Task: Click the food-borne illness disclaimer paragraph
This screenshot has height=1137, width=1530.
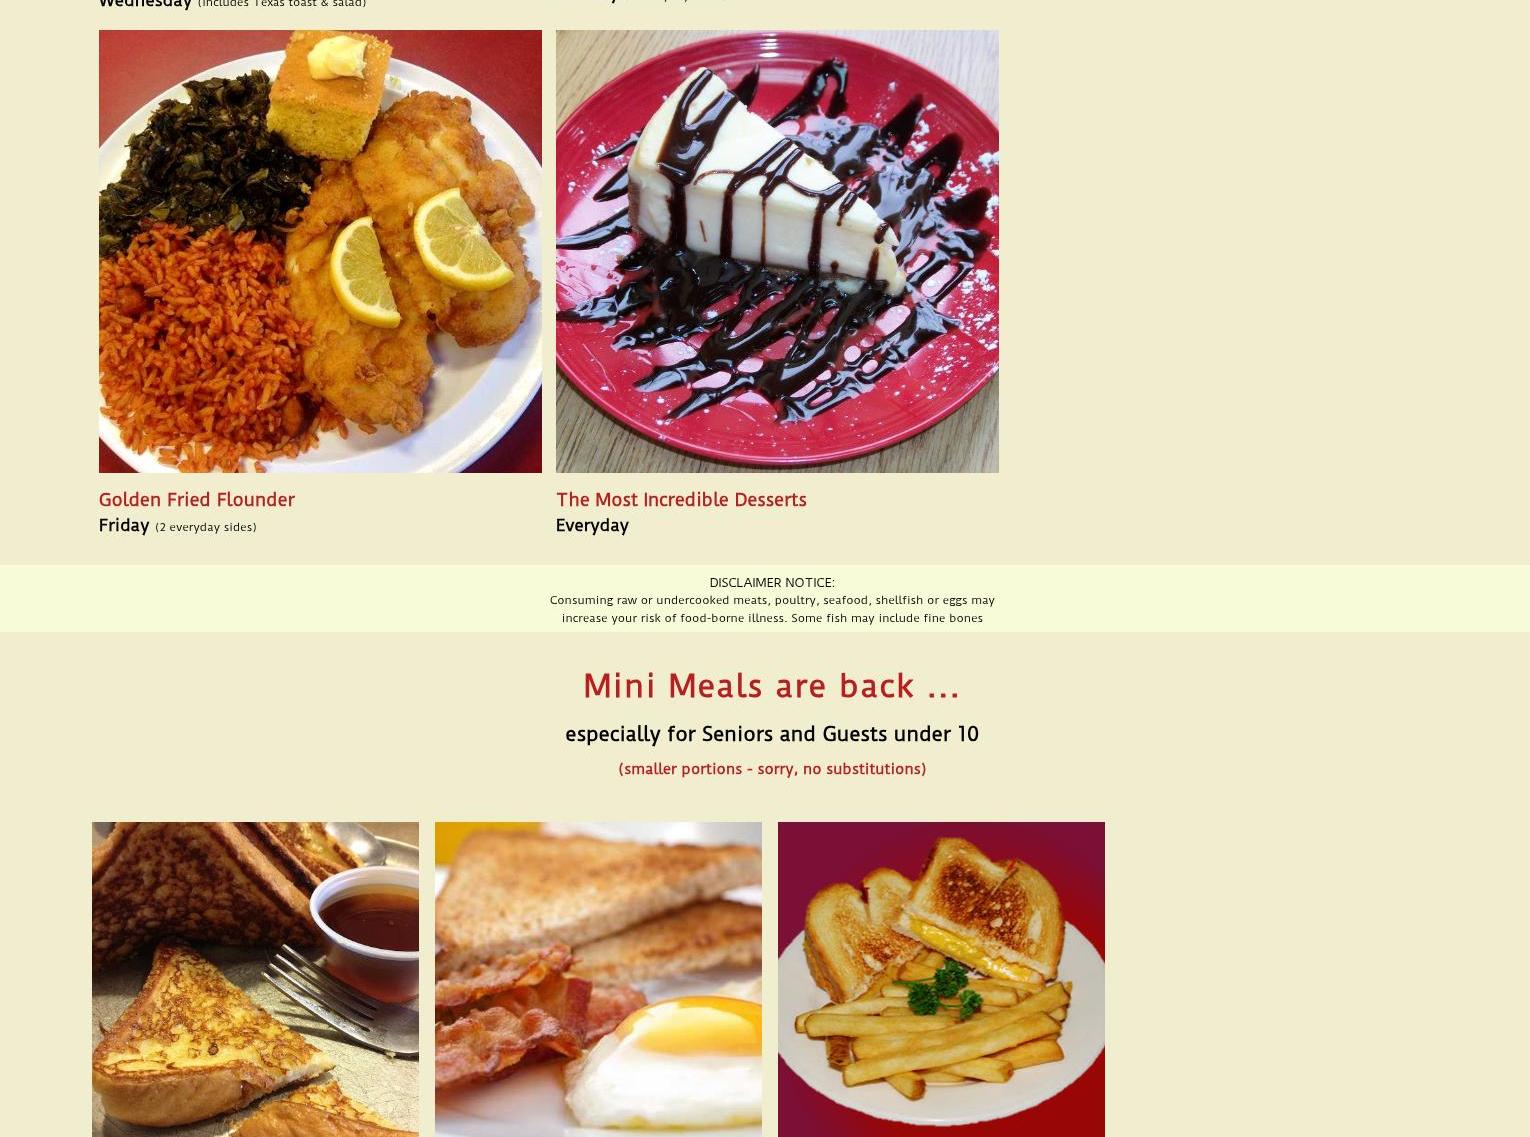Action: pyautogui.click(x=772, y=609)
